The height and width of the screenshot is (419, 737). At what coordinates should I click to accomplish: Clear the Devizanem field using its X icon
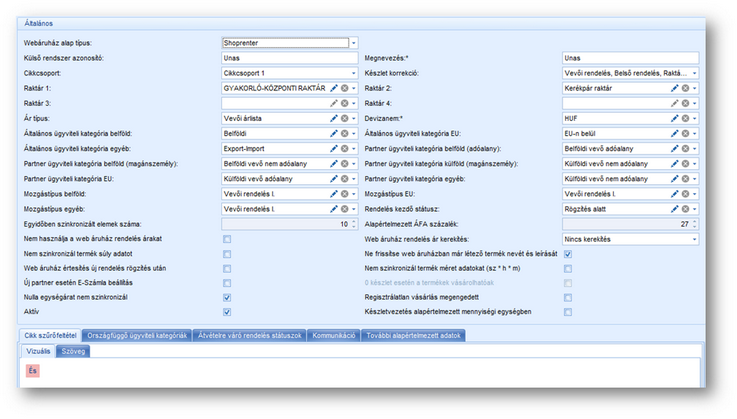(x=685, y=118)
